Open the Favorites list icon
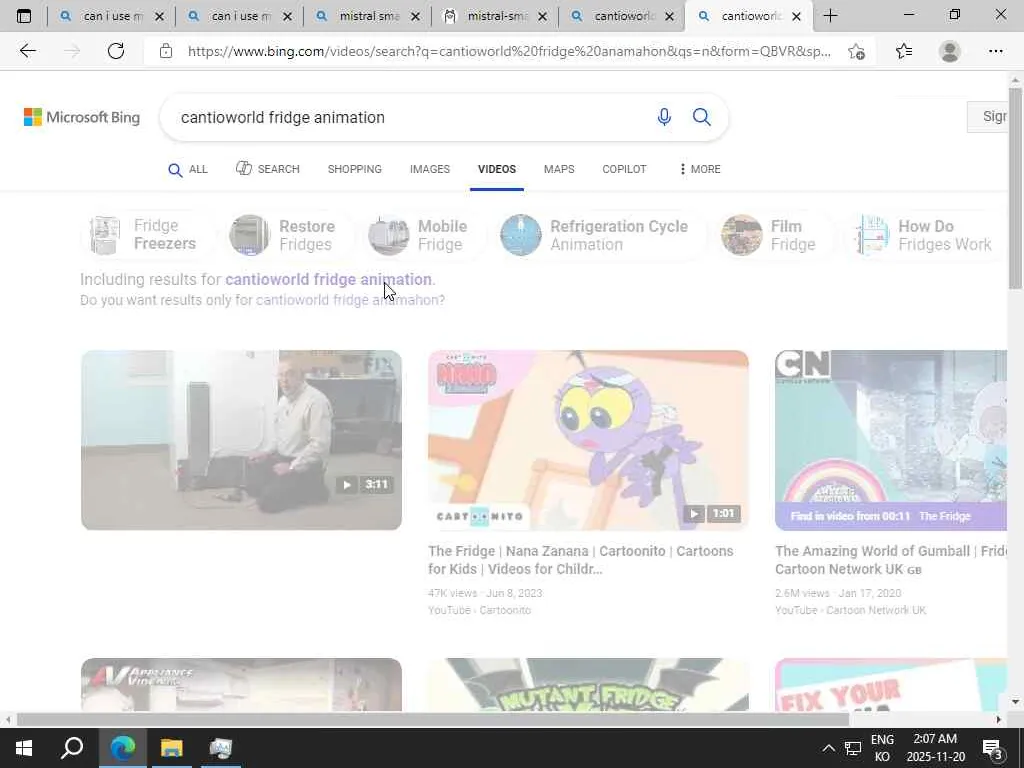1024x768 pixels. click(x=904, y=51)
